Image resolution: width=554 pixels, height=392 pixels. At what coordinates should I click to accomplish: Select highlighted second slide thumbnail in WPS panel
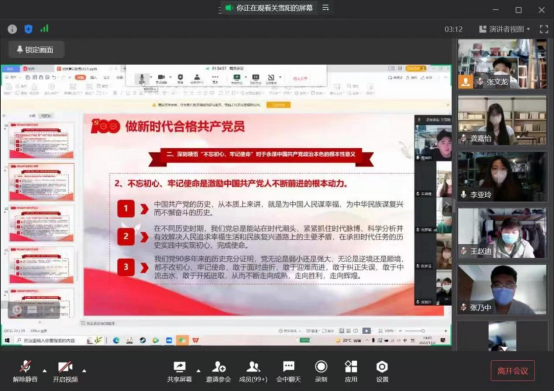41,182
